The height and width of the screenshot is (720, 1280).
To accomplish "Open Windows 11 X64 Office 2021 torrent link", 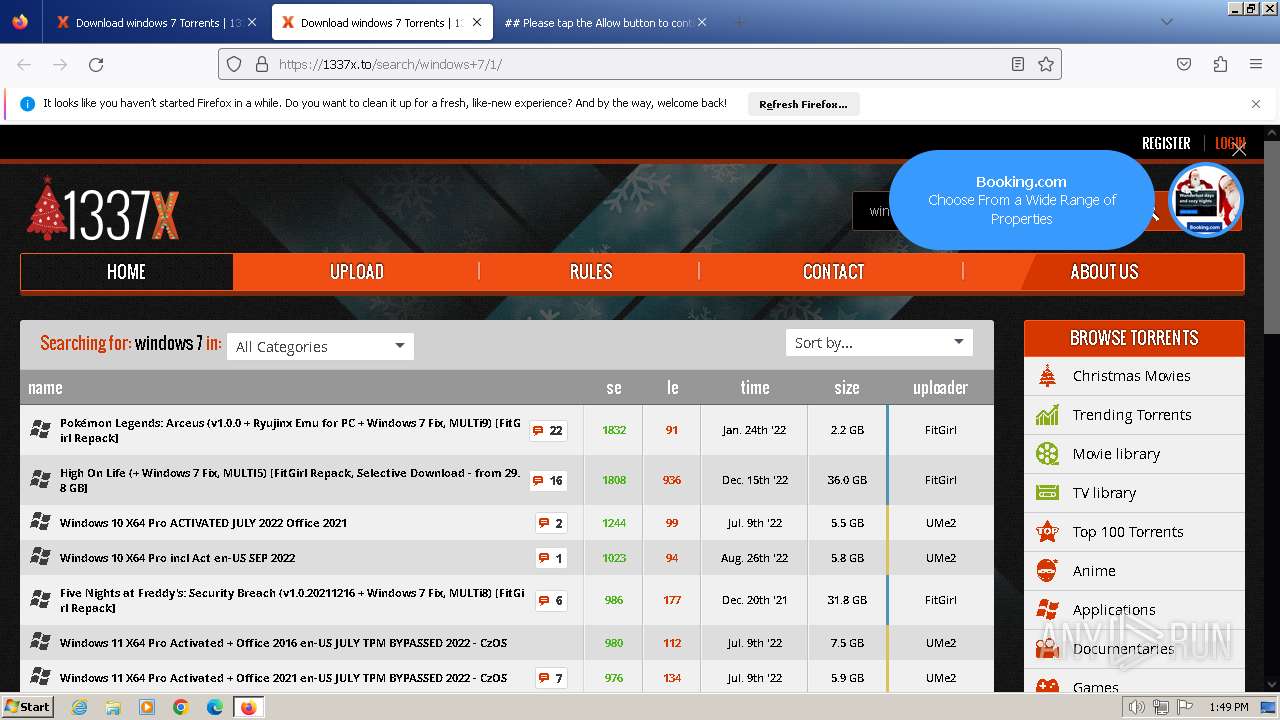I will [x=283, y=678].
